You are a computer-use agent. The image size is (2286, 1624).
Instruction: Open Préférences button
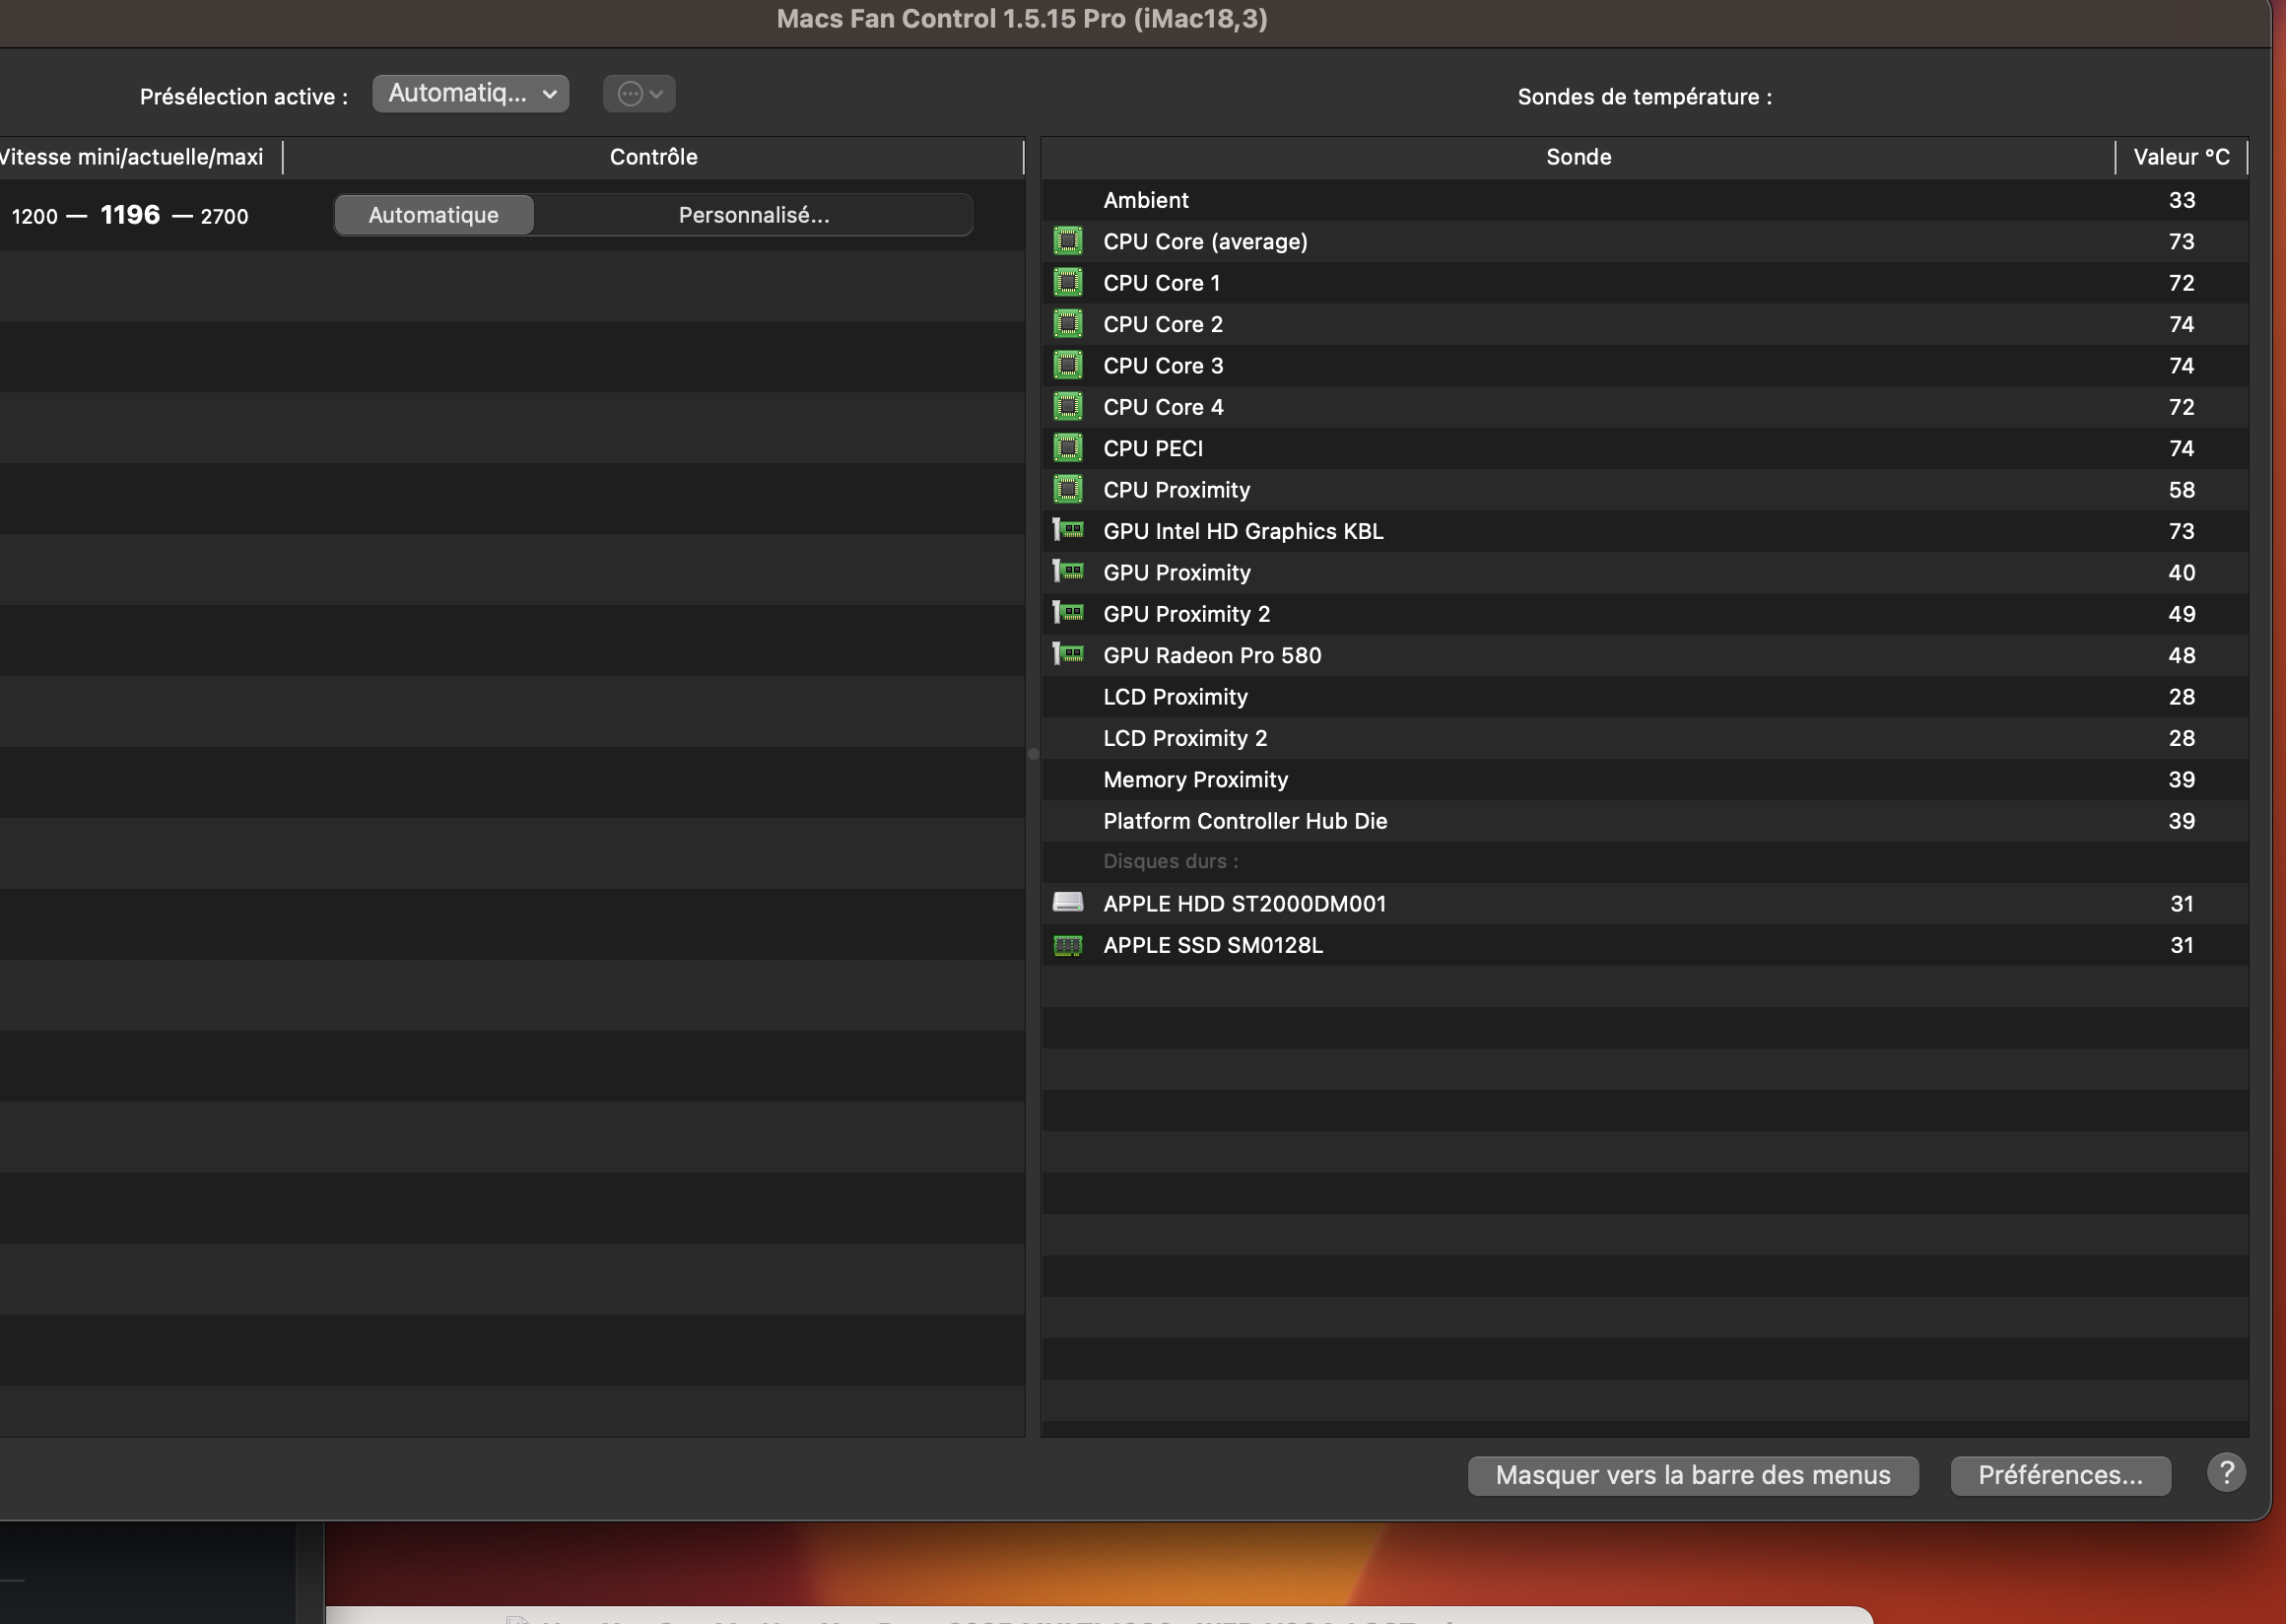[x=2059, y=1475]
